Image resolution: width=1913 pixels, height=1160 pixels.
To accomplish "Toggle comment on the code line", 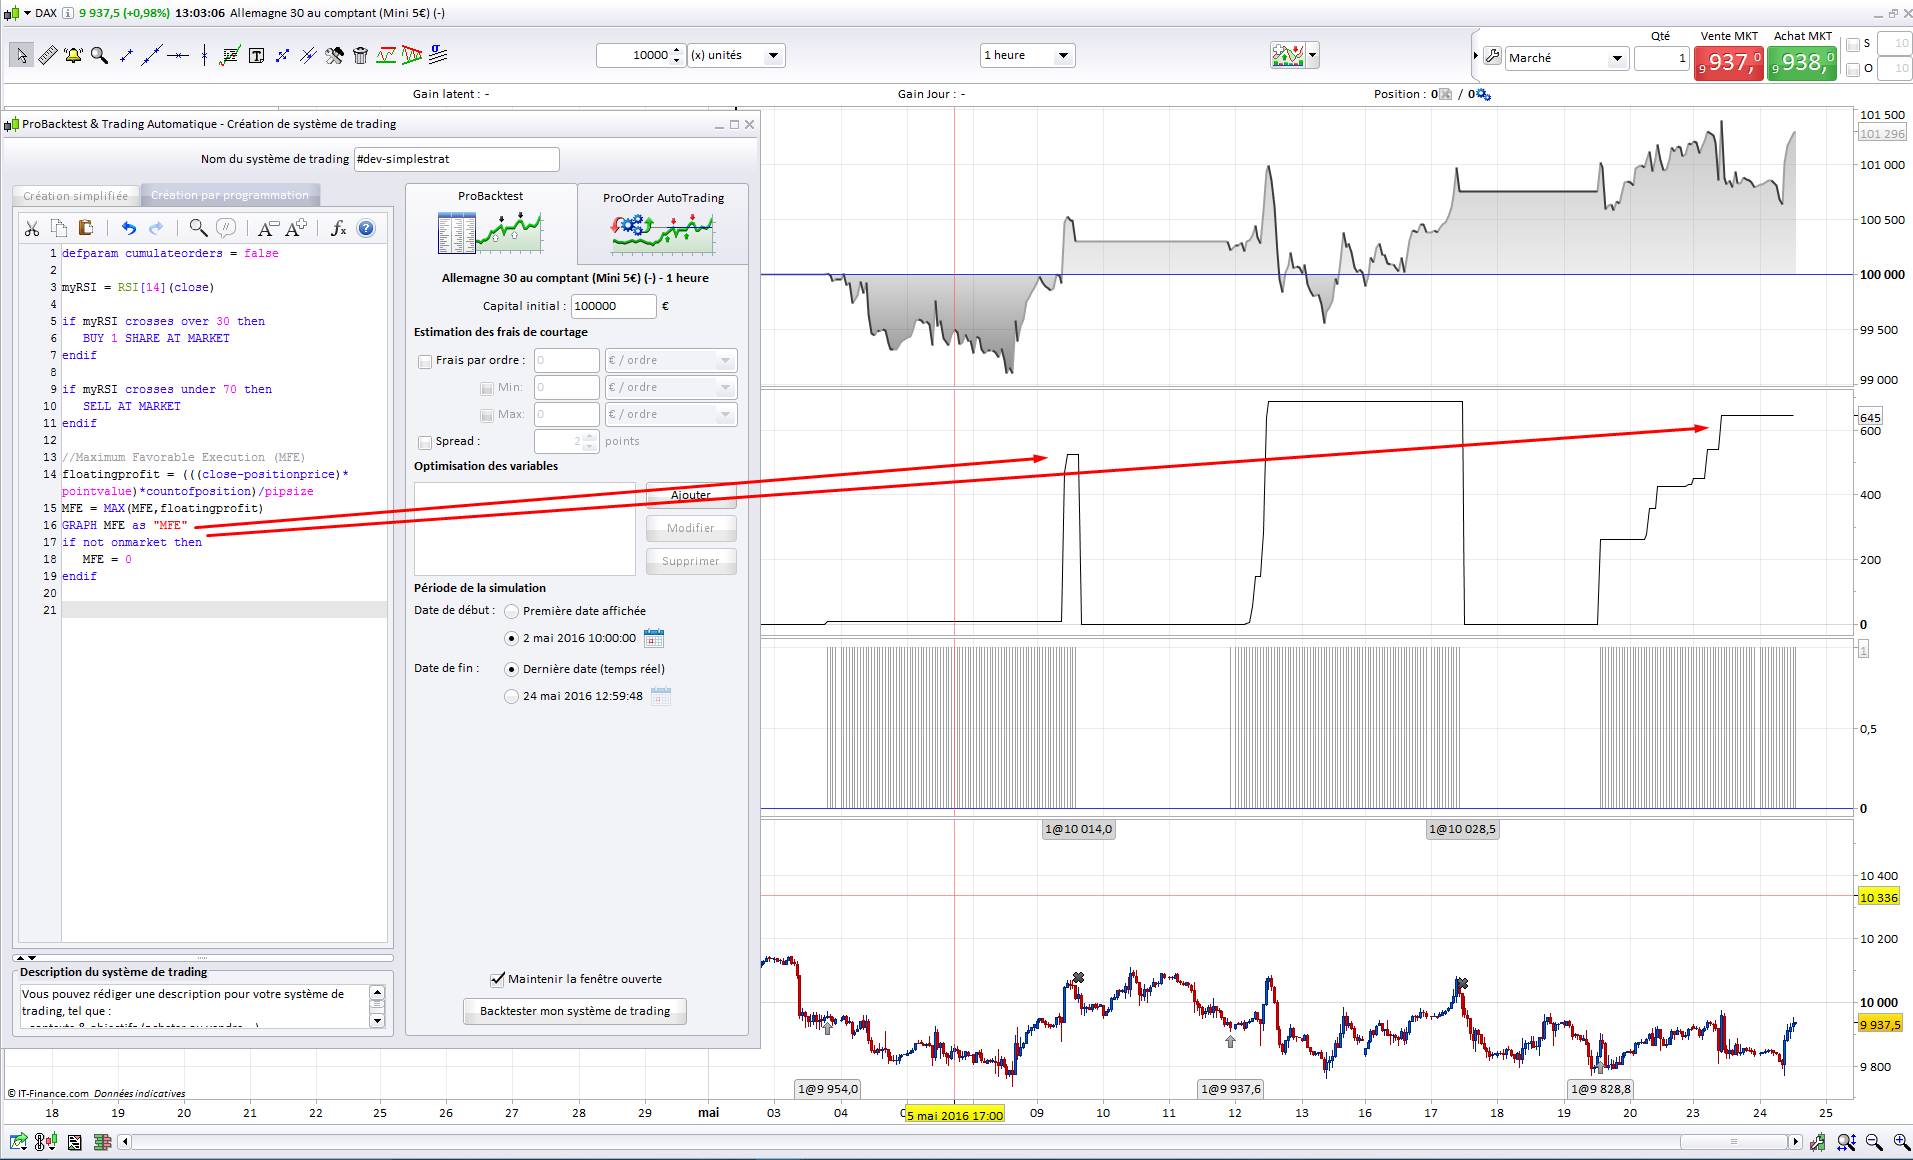I will (x=226, y=229).
